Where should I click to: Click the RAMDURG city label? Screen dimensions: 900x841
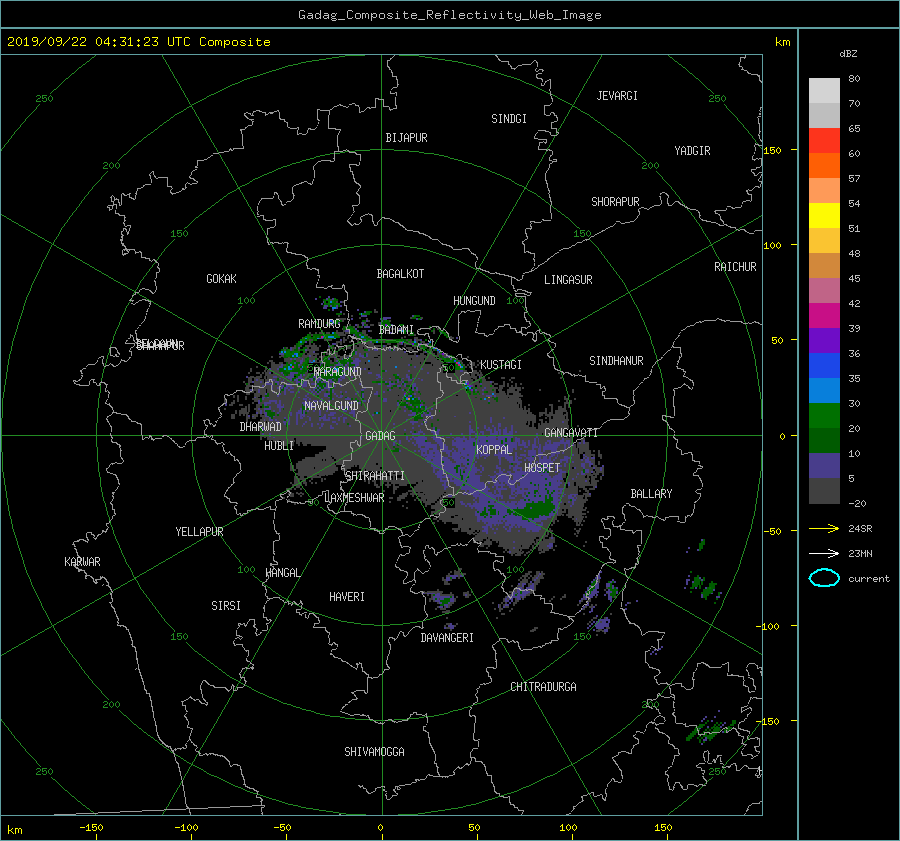coord(319,324)
